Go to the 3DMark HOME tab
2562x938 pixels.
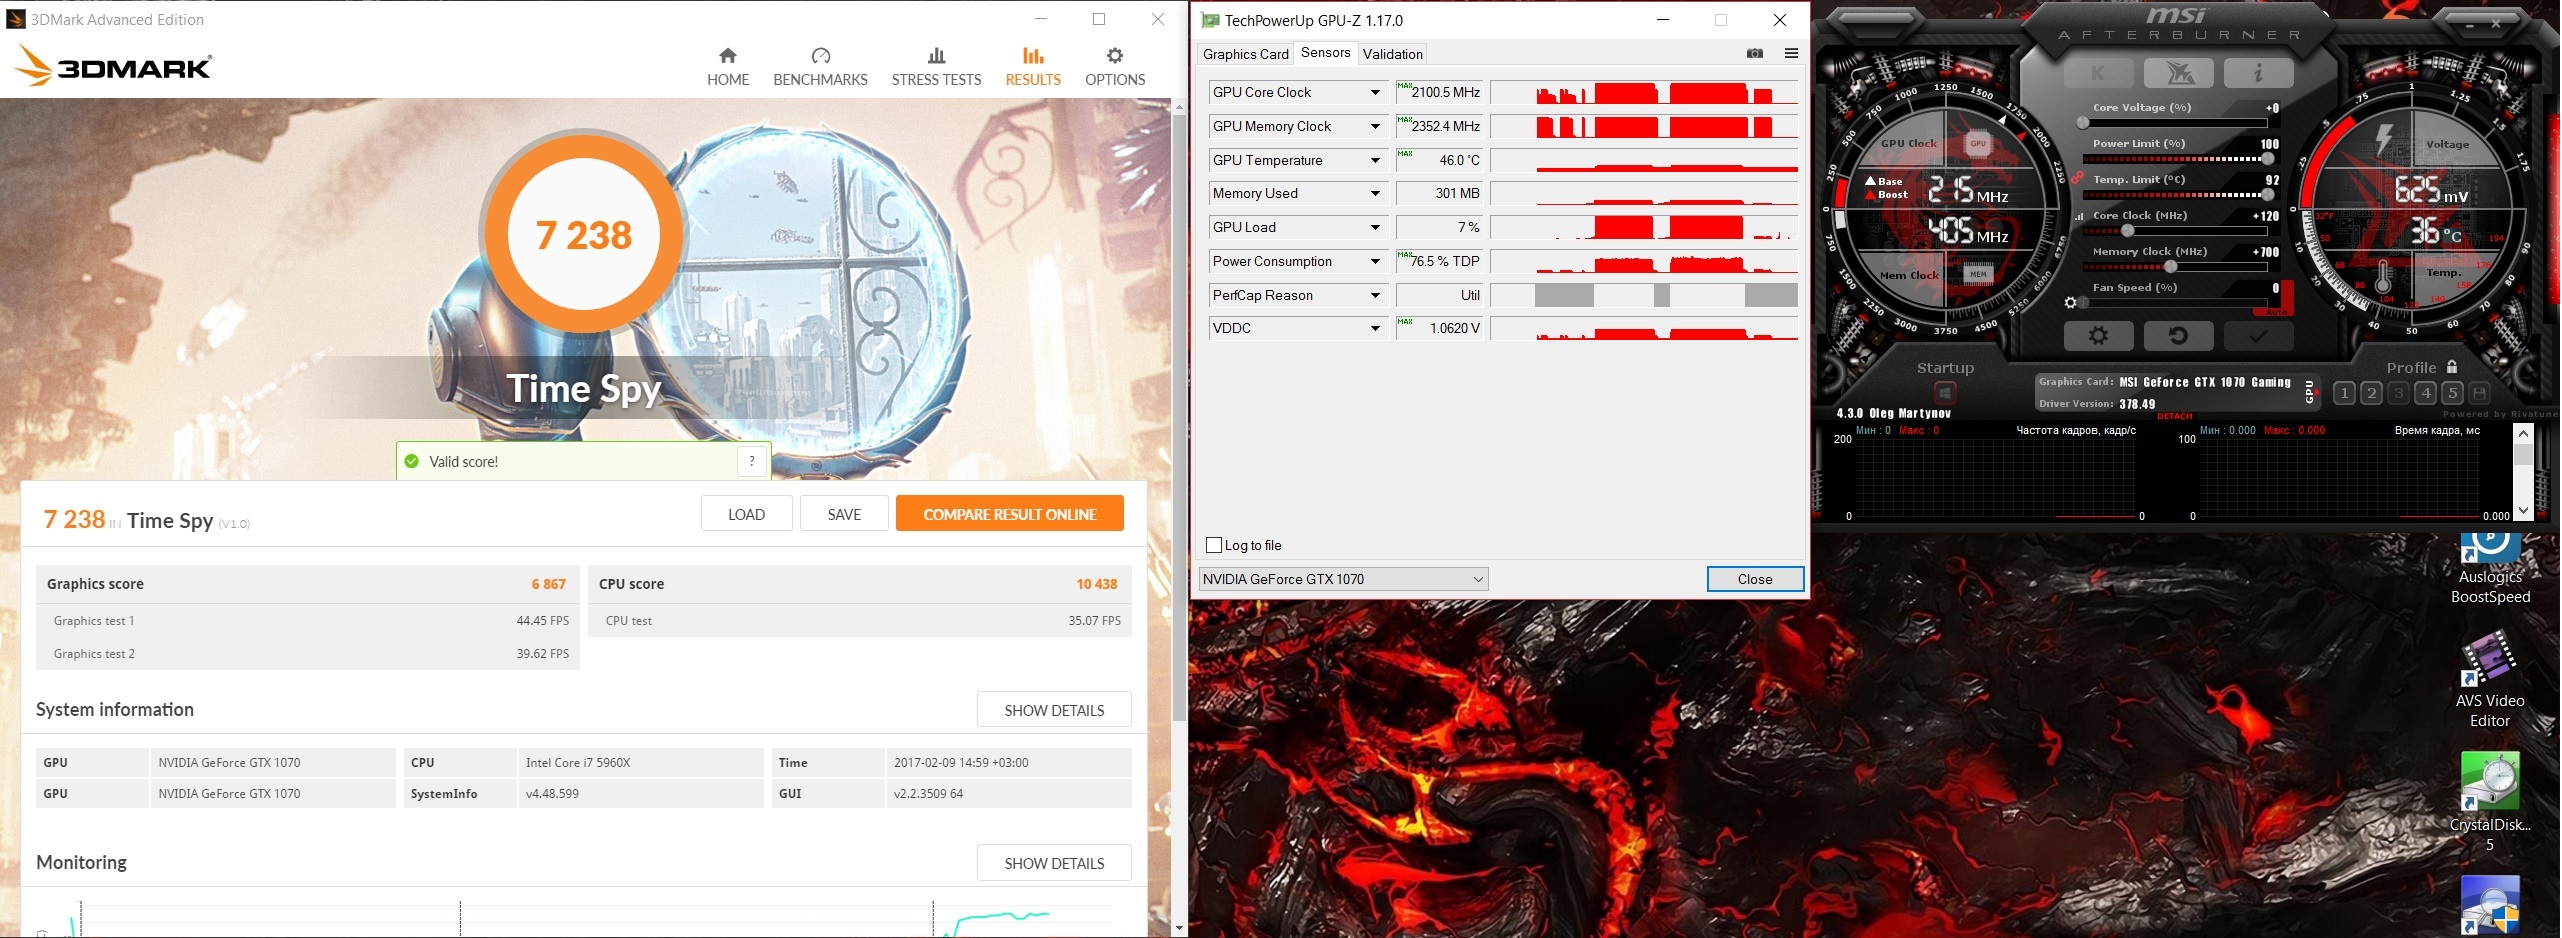pos(728,67)
